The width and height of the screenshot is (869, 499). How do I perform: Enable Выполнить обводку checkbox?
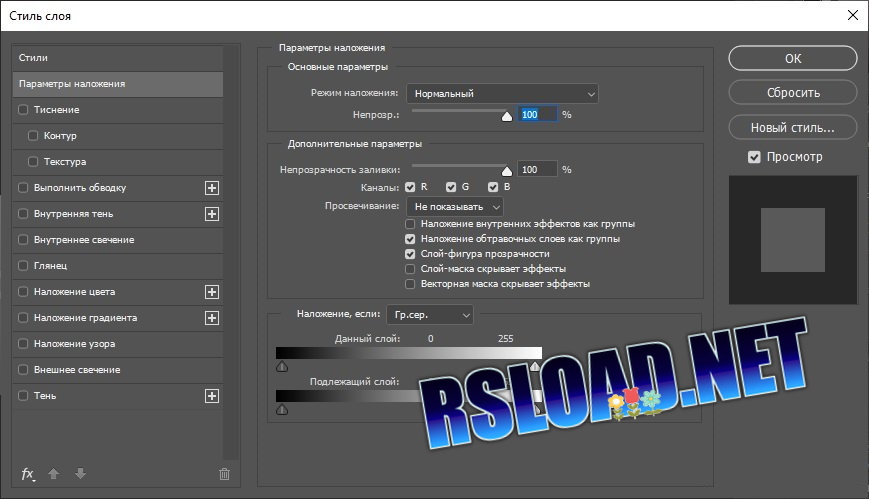23,188
